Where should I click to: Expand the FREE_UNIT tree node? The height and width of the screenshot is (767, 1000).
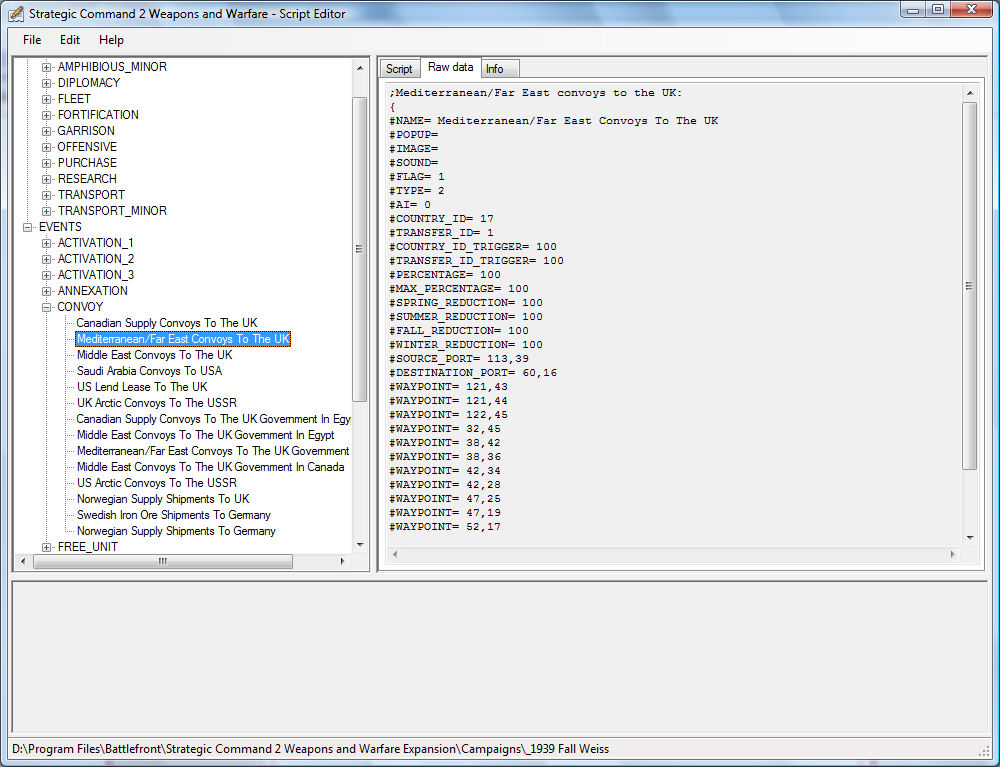click(47, 547)
